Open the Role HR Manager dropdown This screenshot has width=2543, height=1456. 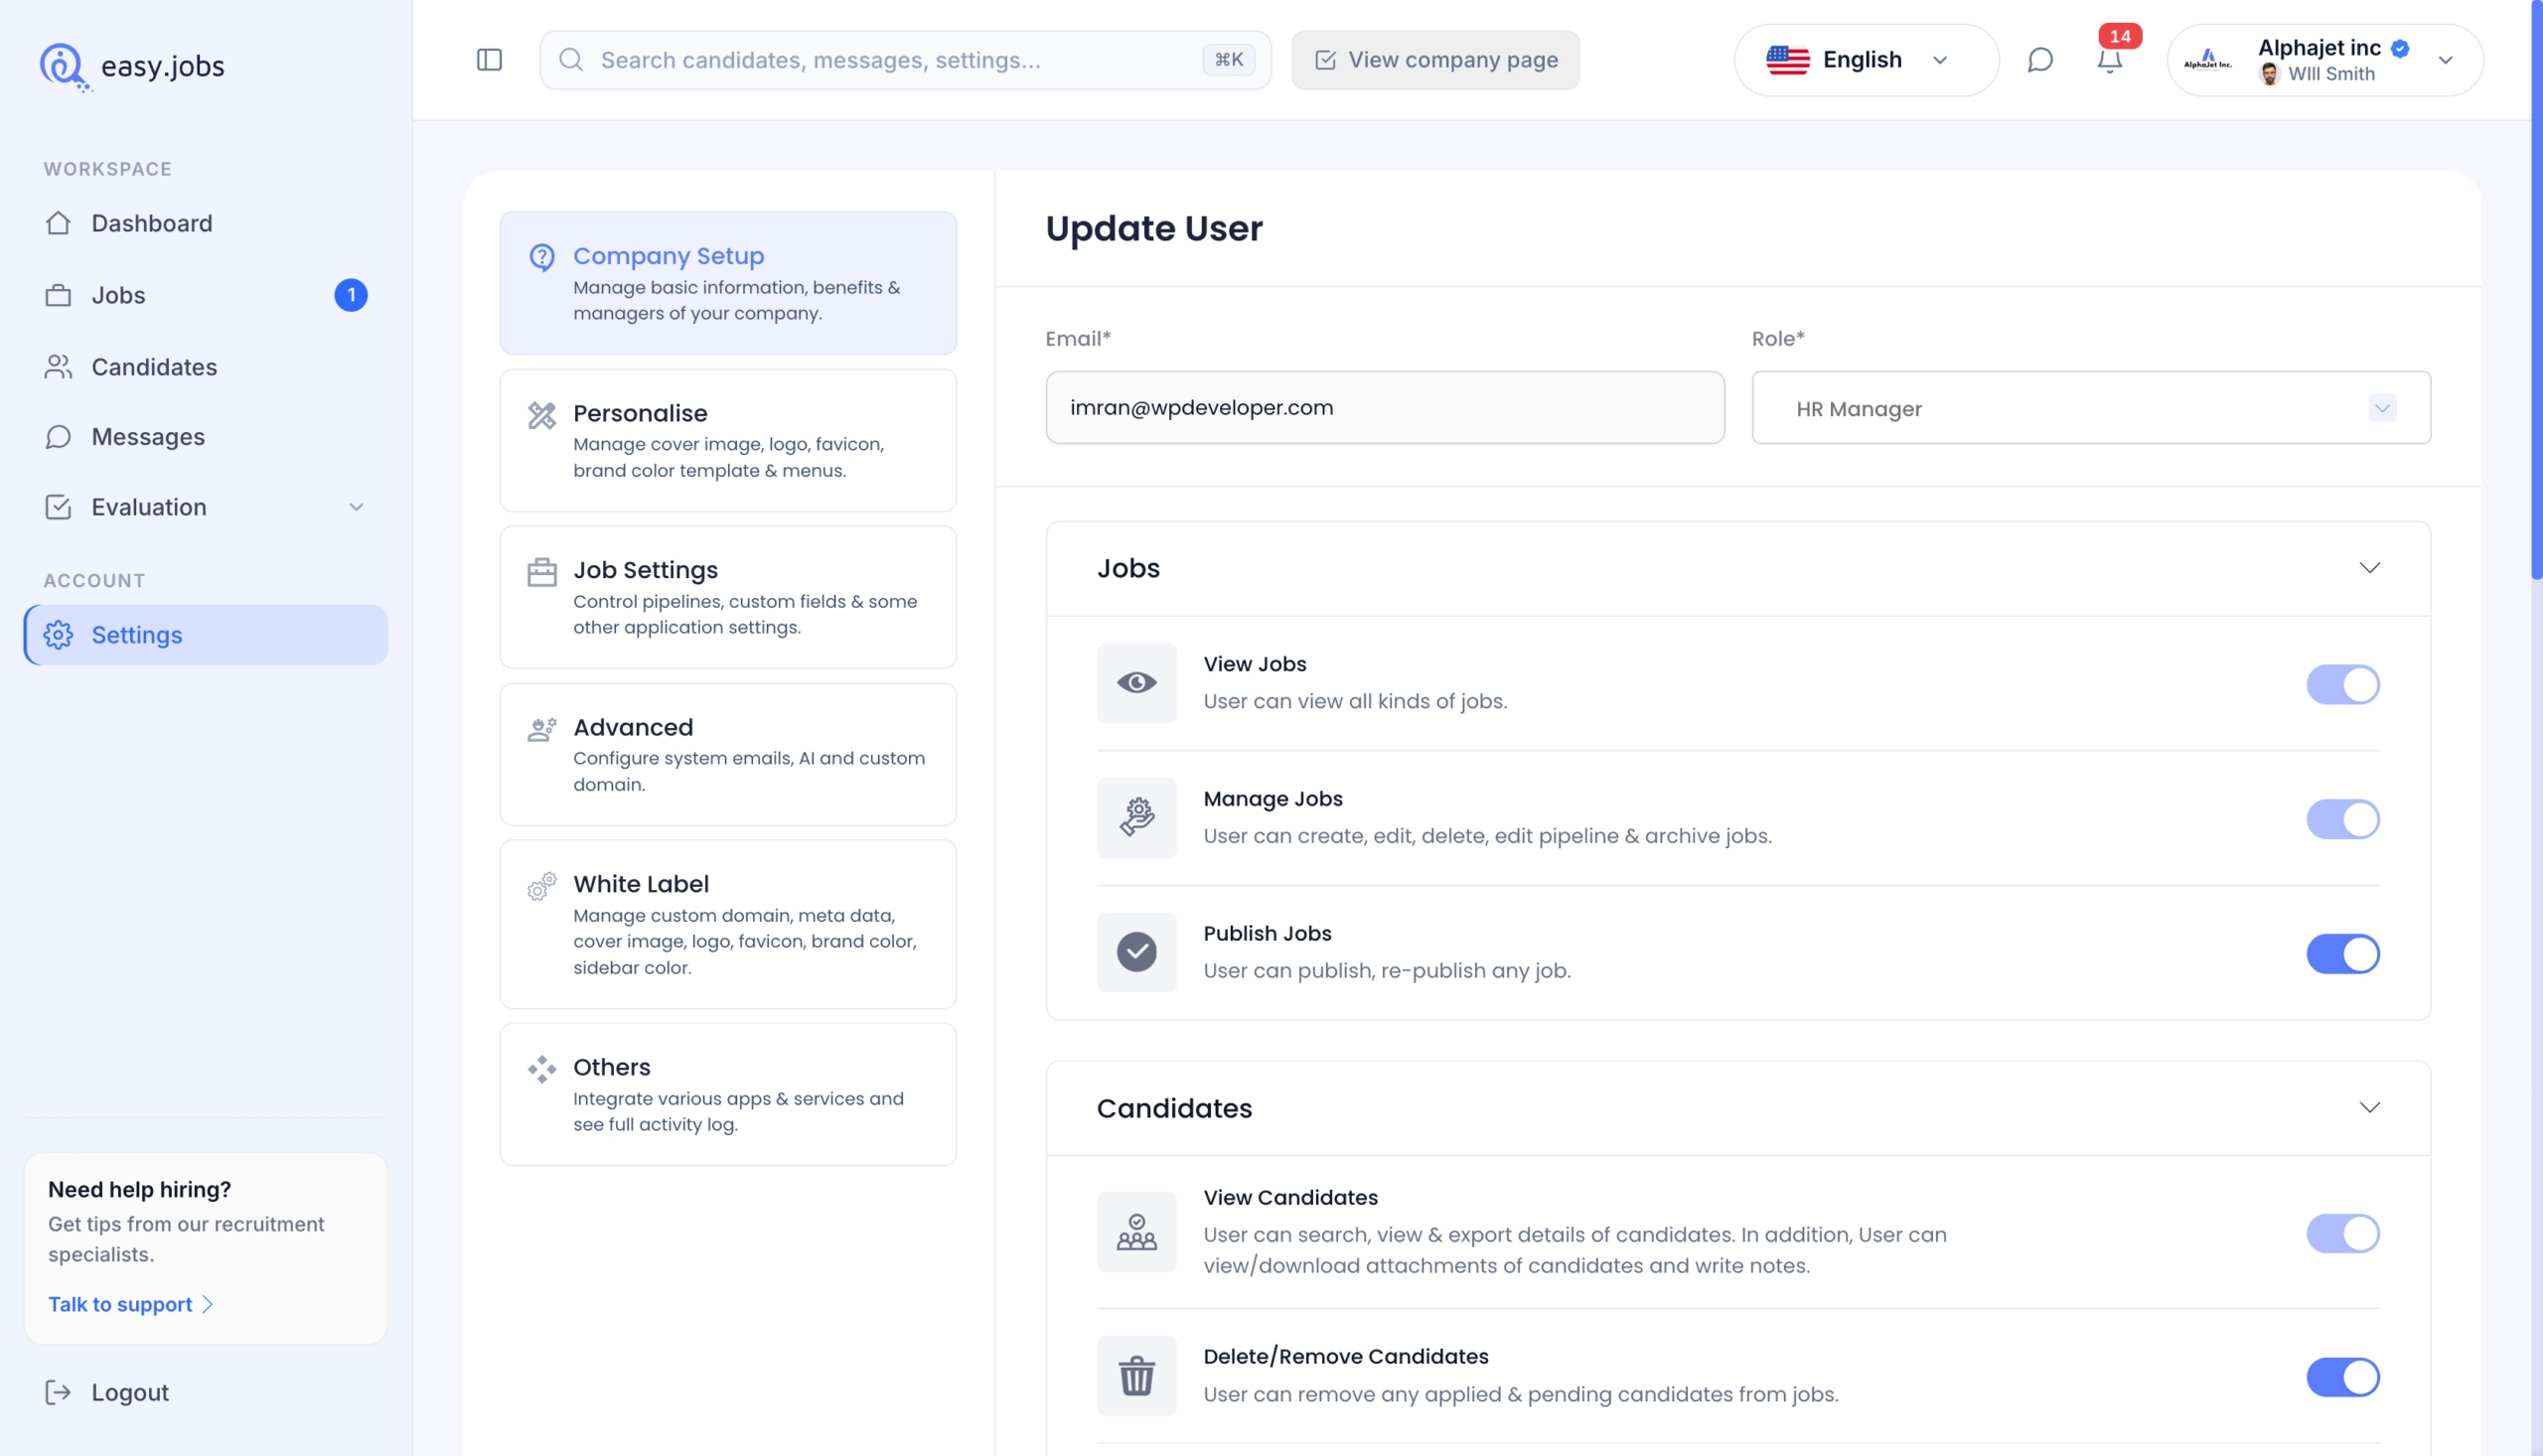point(2091,408)
